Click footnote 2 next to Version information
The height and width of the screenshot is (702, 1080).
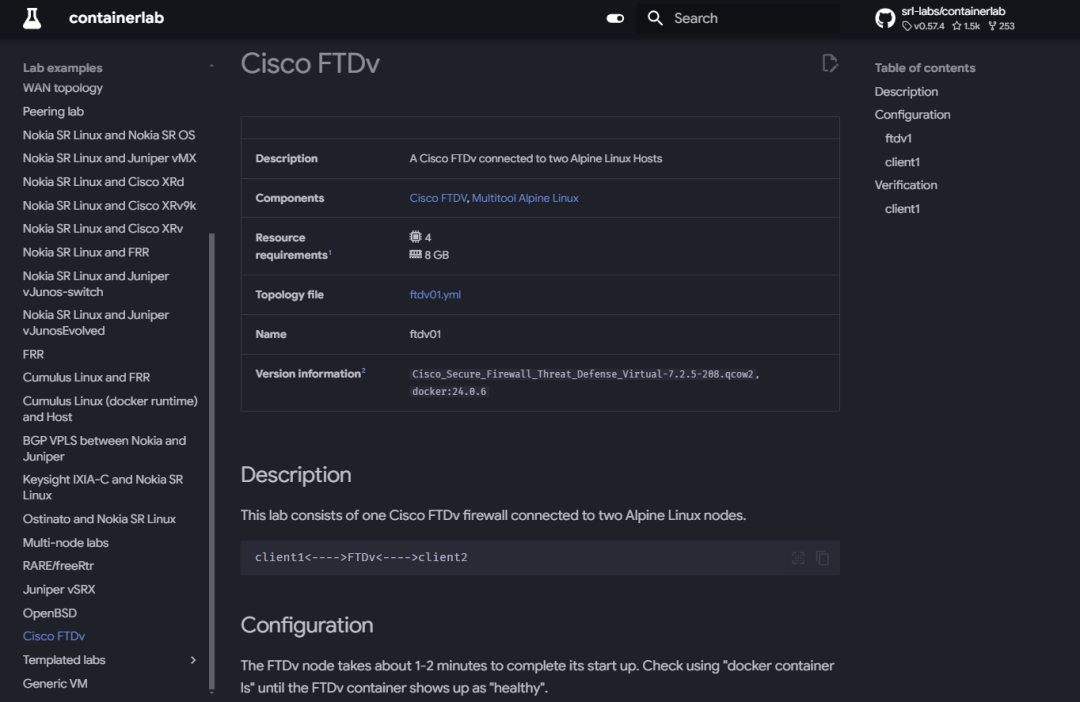pos(364,371)
